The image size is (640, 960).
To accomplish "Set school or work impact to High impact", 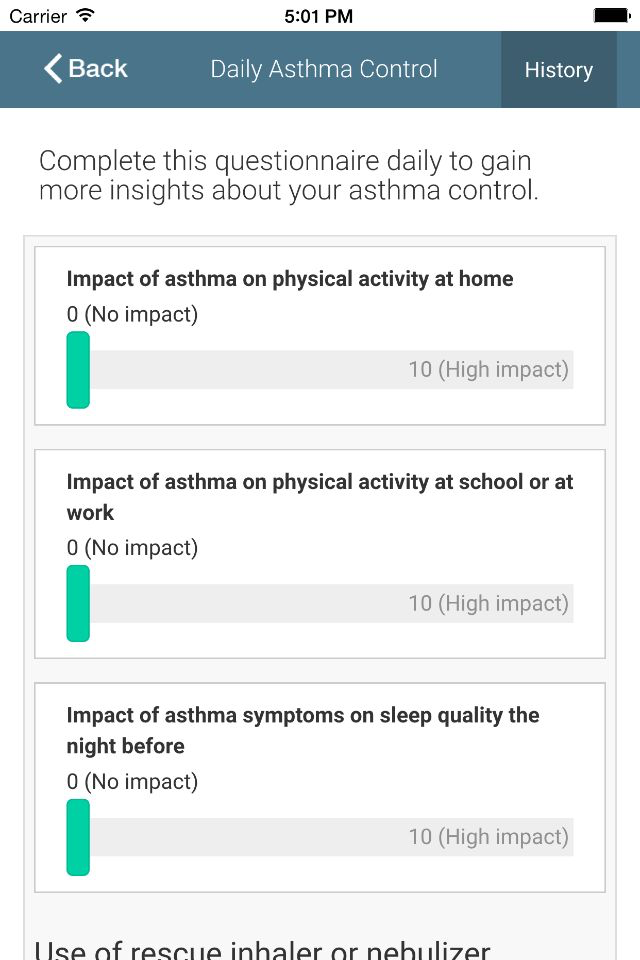I will [489, 604].
